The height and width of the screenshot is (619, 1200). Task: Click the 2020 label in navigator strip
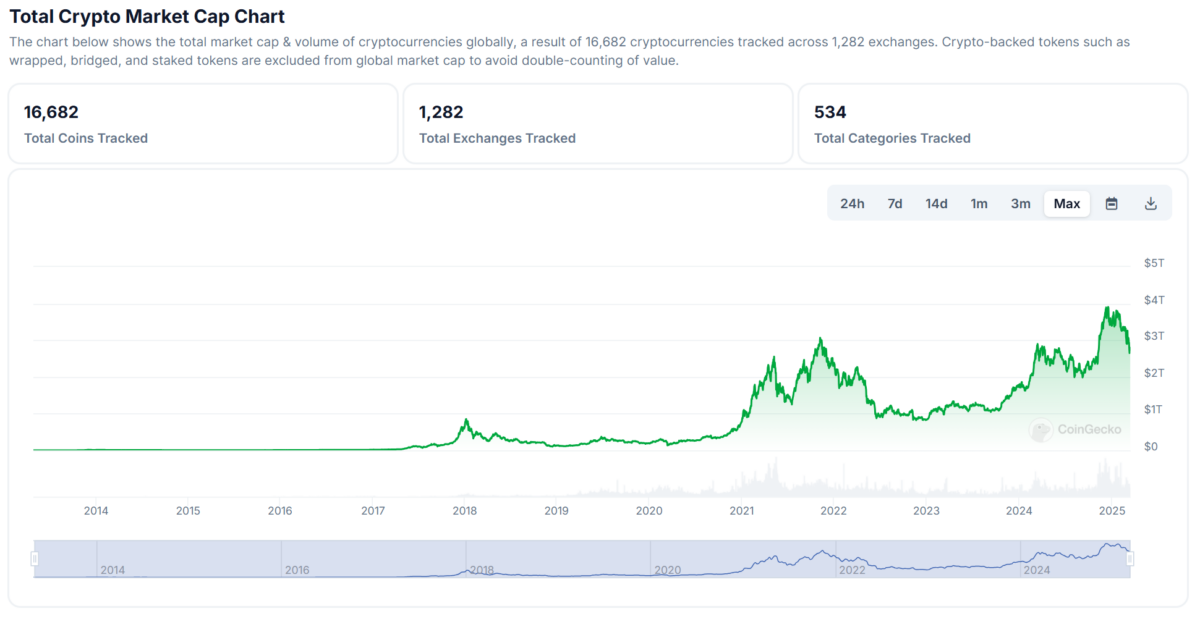pos(667,570)
